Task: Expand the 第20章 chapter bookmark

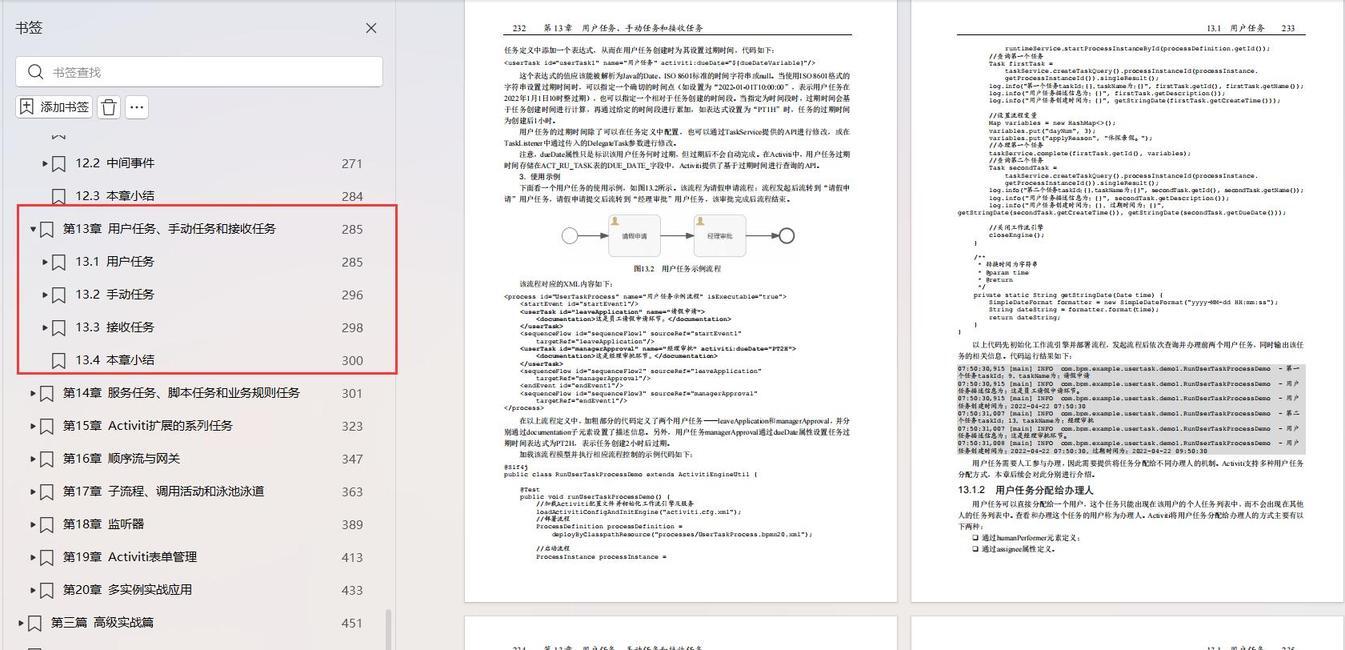Action: tap(33, 590)
